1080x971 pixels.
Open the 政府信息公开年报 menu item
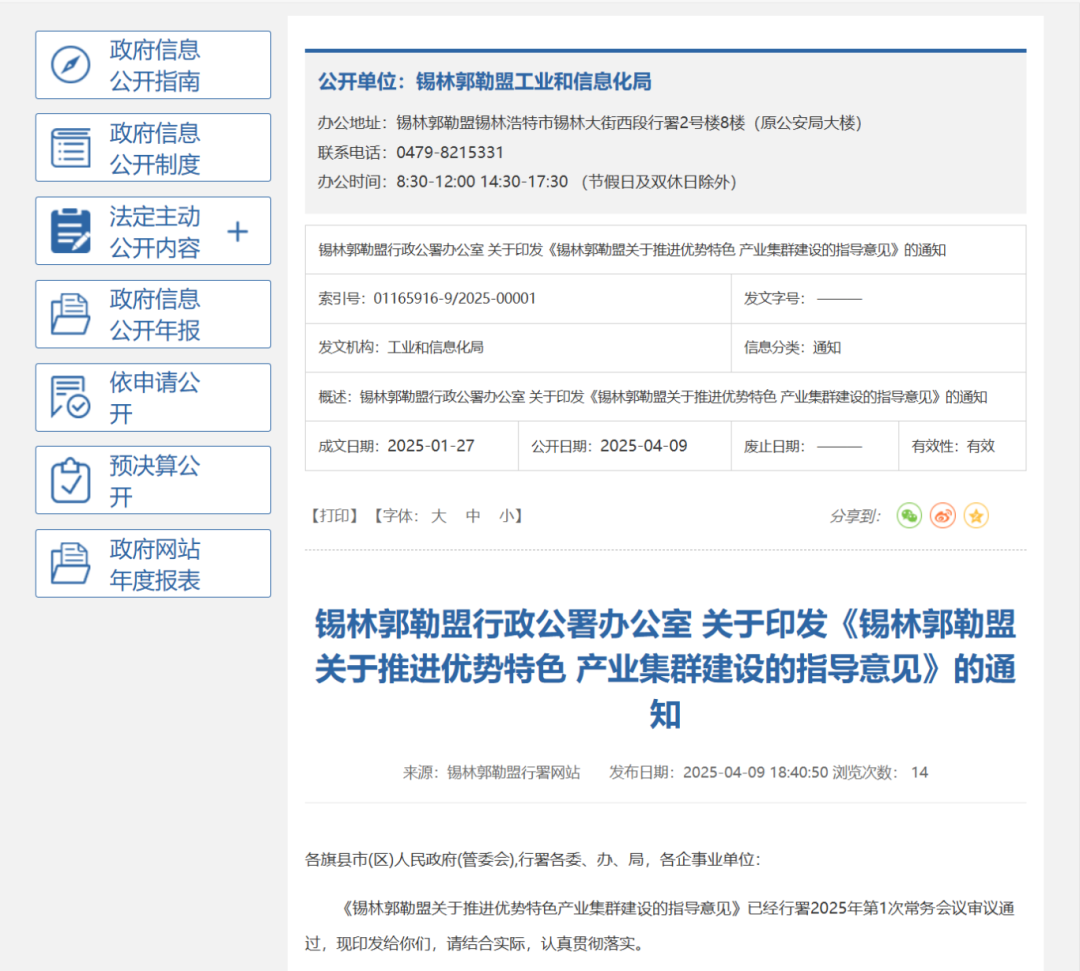(155, 314)
